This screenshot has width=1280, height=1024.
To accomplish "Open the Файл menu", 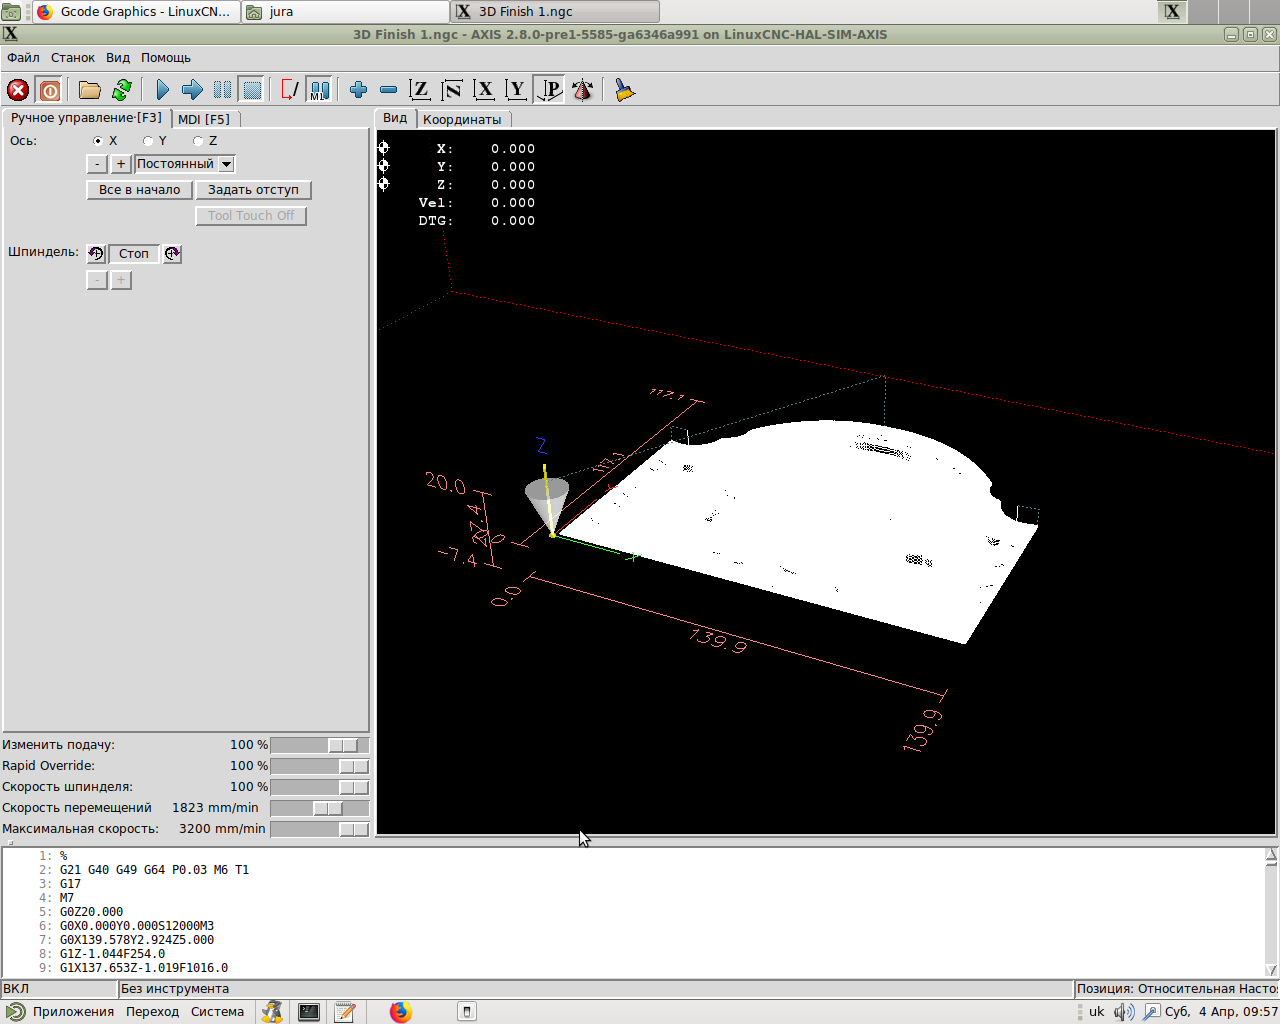I will [x=23, y=58].
